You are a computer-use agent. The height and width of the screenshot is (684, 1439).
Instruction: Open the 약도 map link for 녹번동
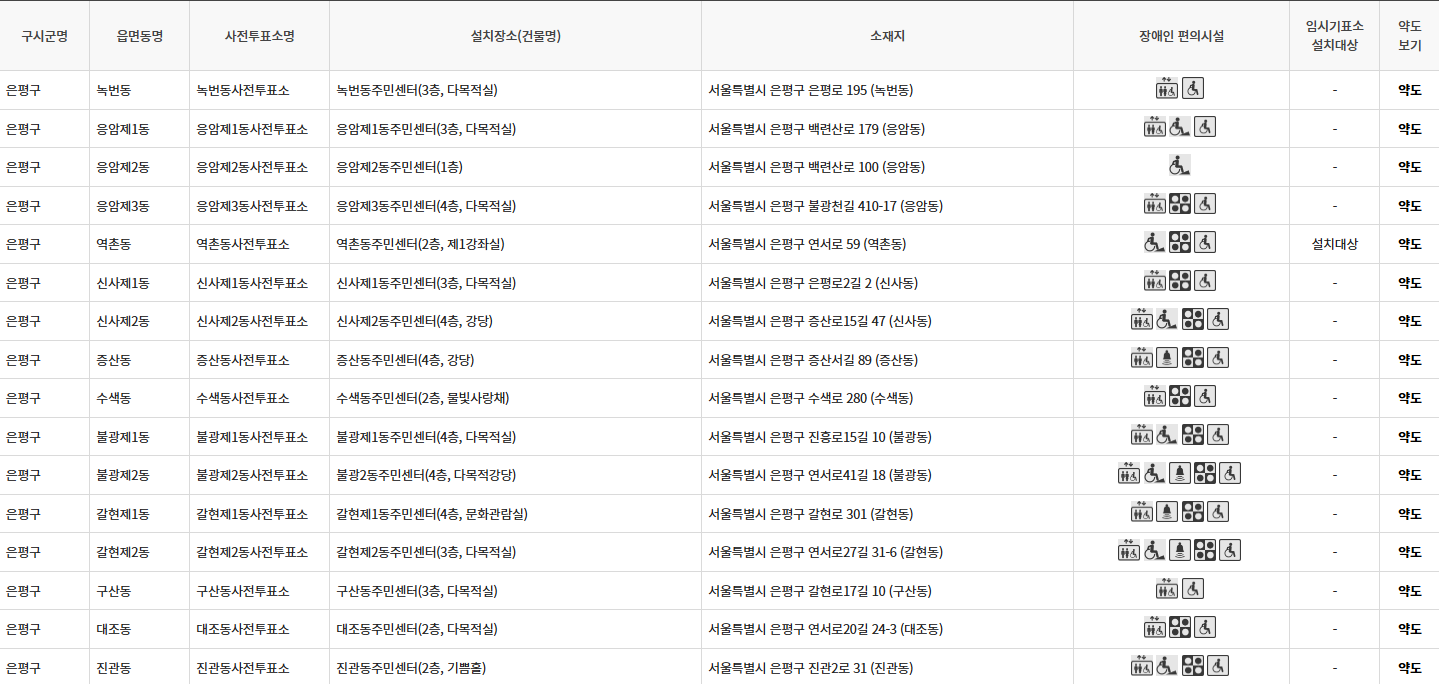1408,88
